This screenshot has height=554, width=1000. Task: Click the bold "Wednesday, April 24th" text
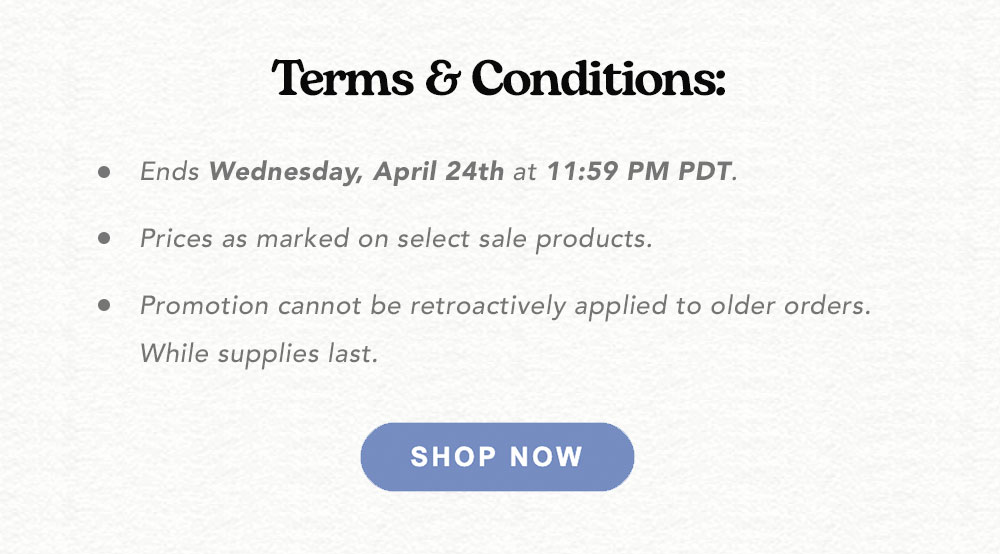pyautogui.click(x=357, y=172)
